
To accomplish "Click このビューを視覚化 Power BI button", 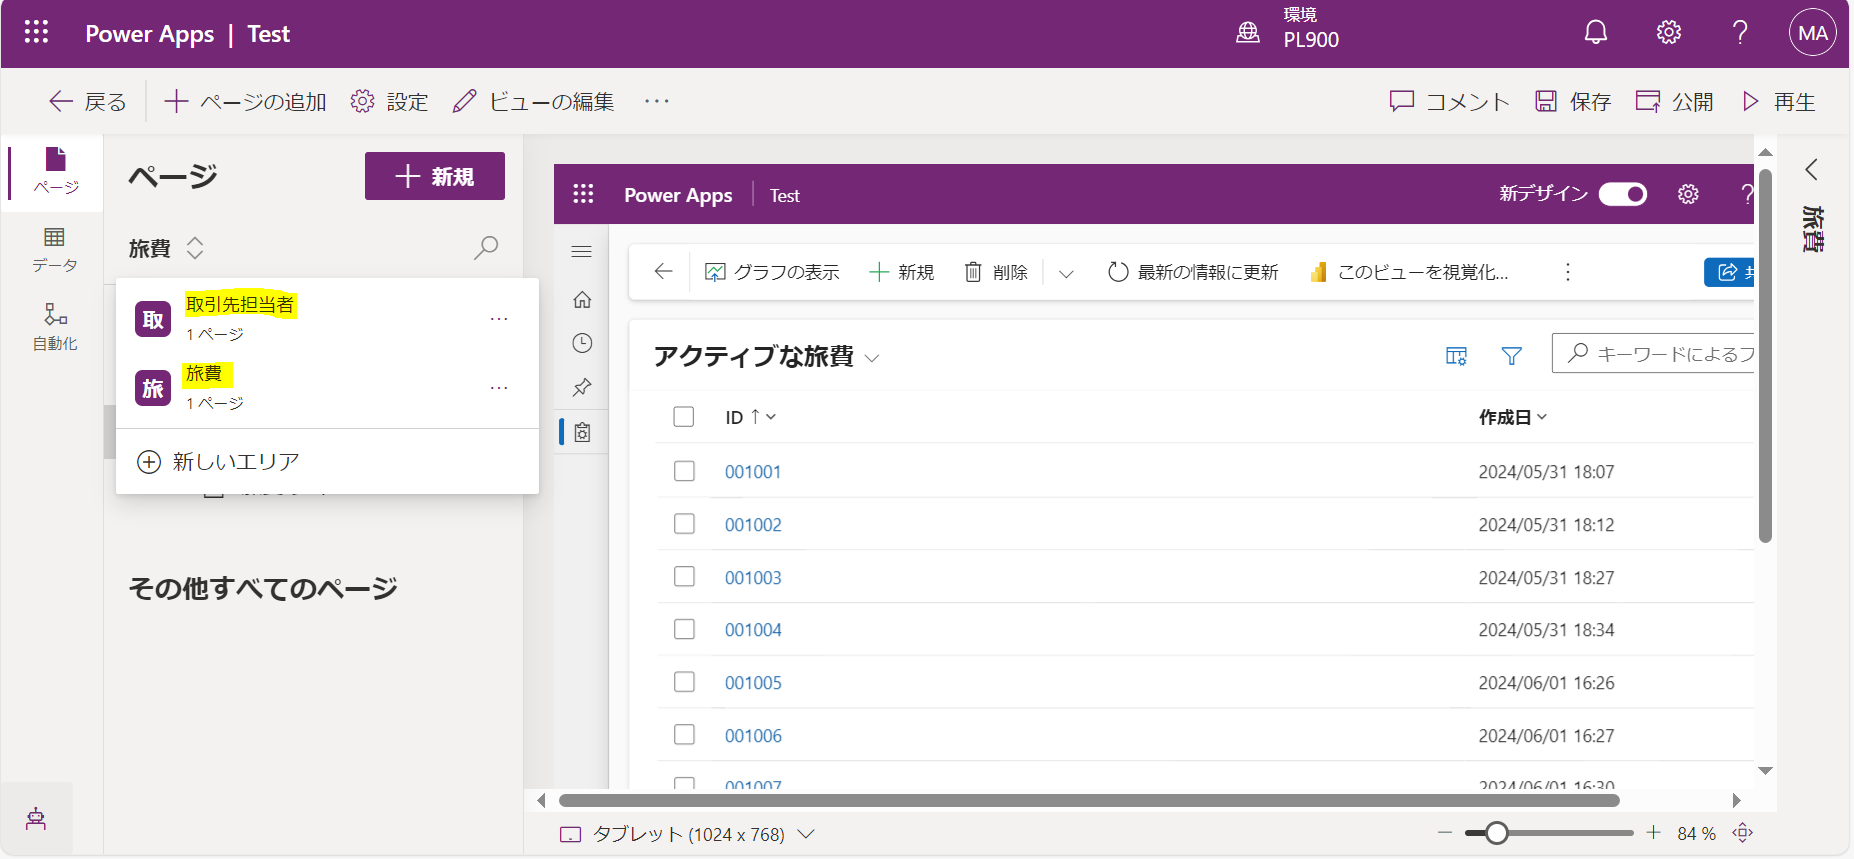I will pos(1409,272).
